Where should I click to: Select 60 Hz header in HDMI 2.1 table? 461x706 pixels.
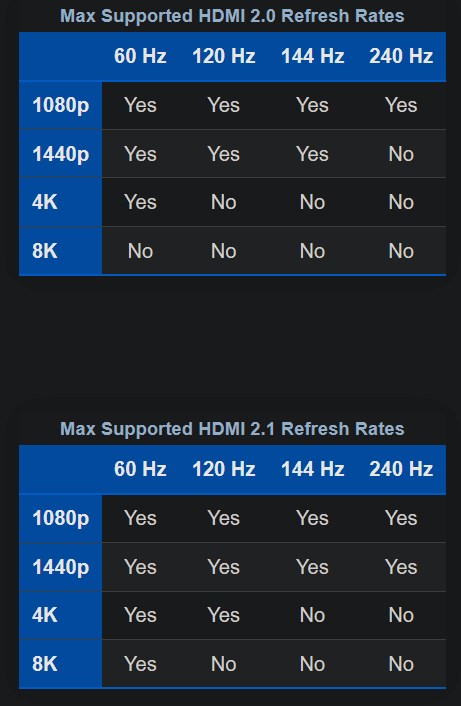coord(140,469)
